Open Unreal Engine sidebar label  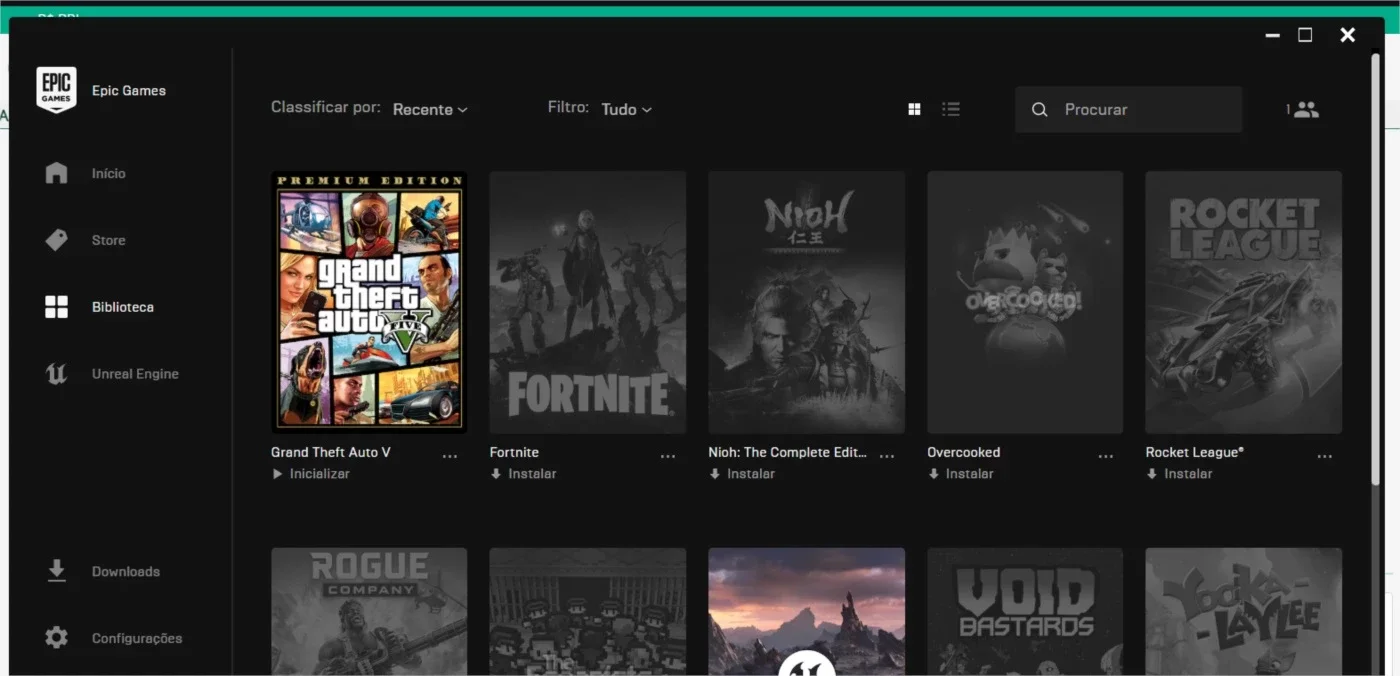pyautogui.click(x=135, y=374)
